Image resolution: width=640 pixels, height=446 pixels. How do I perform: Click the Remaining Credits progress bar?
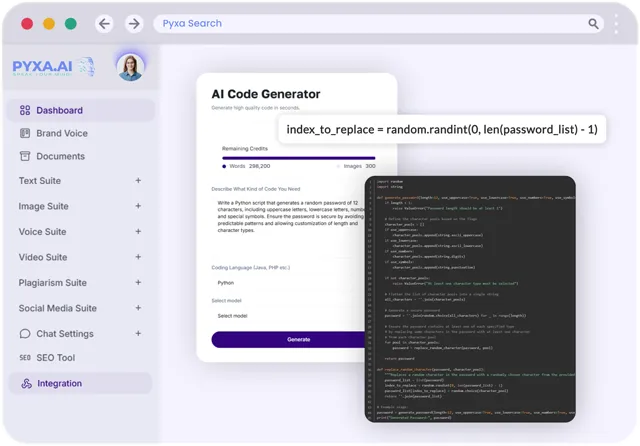coord(298,158)
